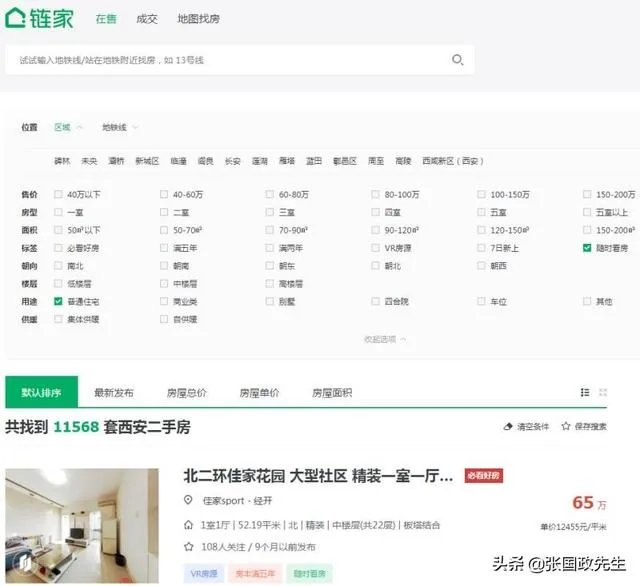Expand the 地铁线 dropdown

(120, 127)
